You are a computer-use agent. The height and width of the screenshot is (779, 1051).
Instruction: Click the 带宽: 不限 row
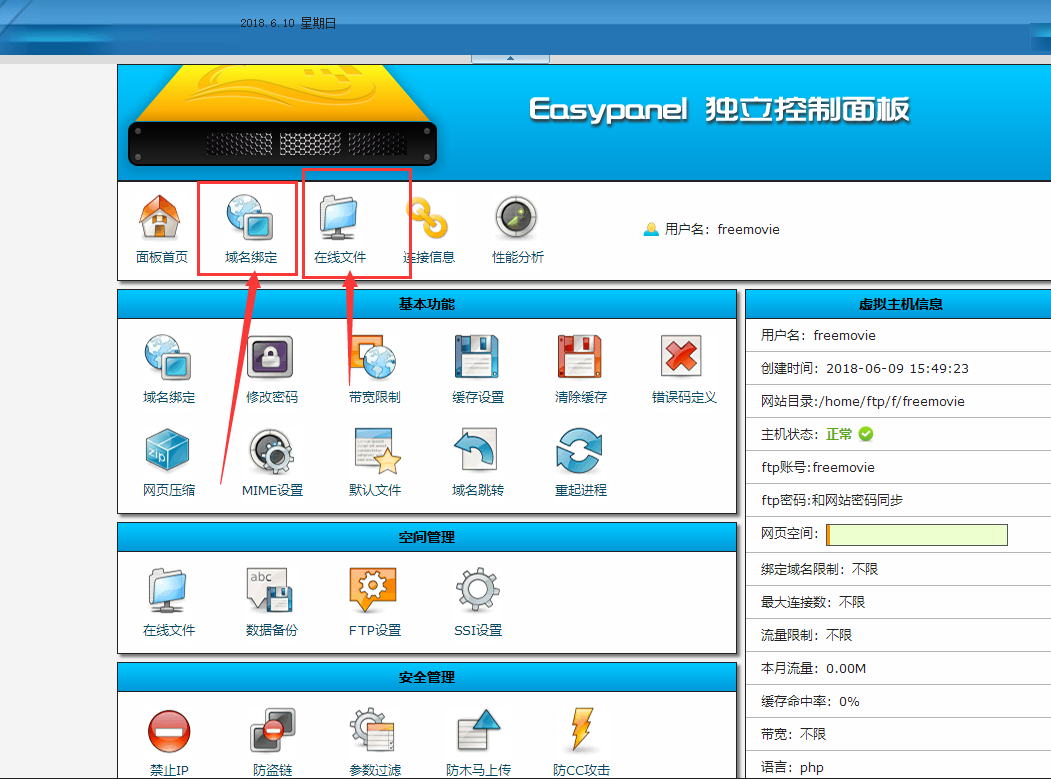pyautogui.click(x=899, y=734)
